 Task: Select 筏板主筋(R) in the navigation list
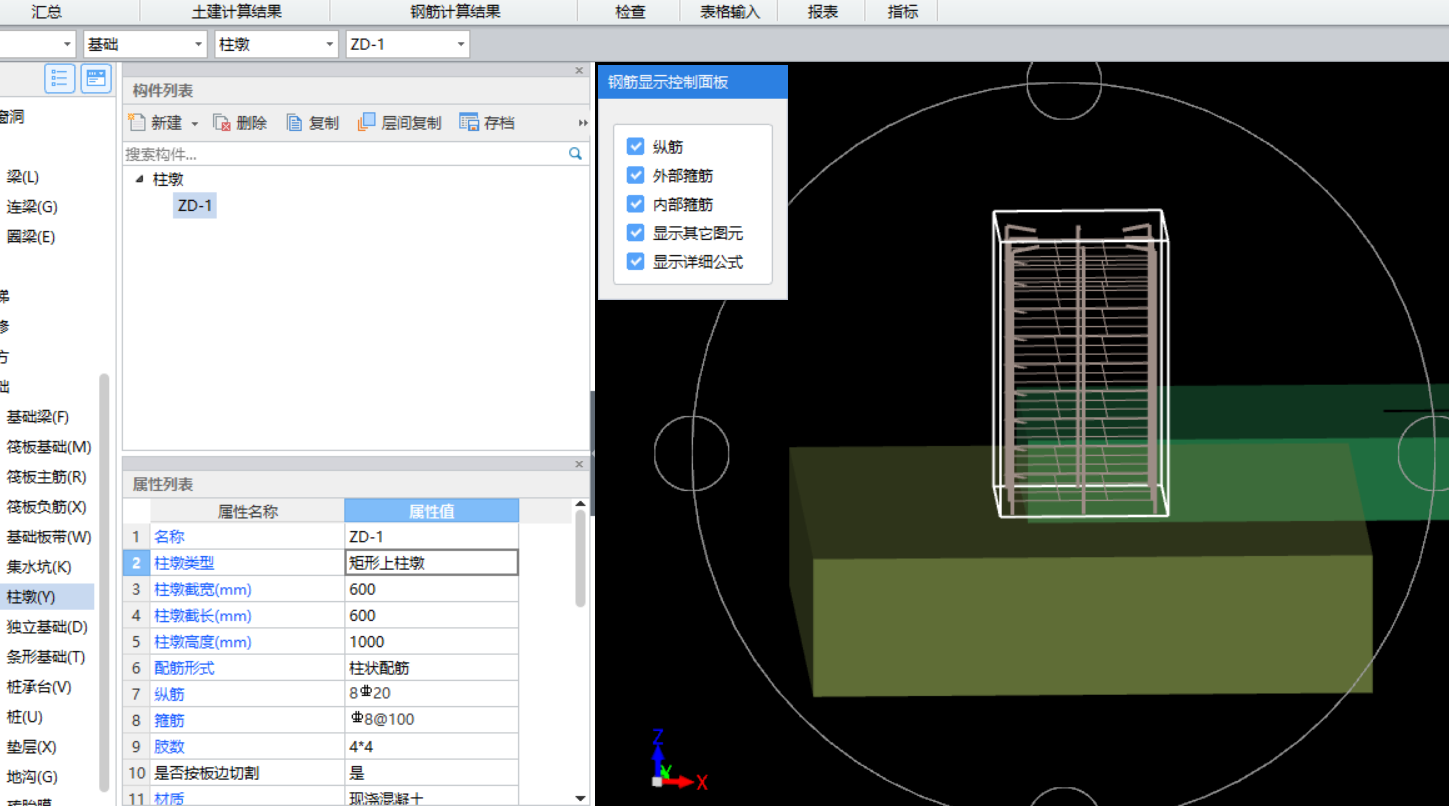tap(46, 477)
